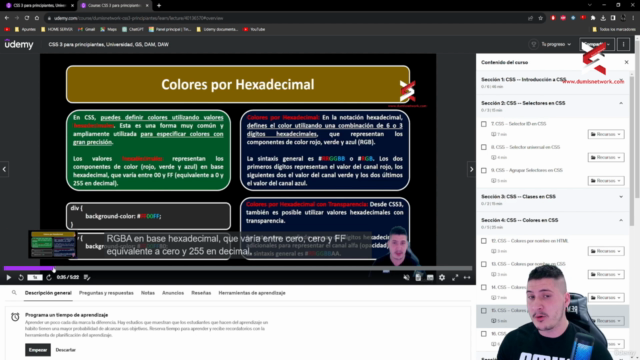Collapse Sección 4 Colores en CSS
This screenshot has width=640, height=360.
pyautogui.click(x=621, y=220)
